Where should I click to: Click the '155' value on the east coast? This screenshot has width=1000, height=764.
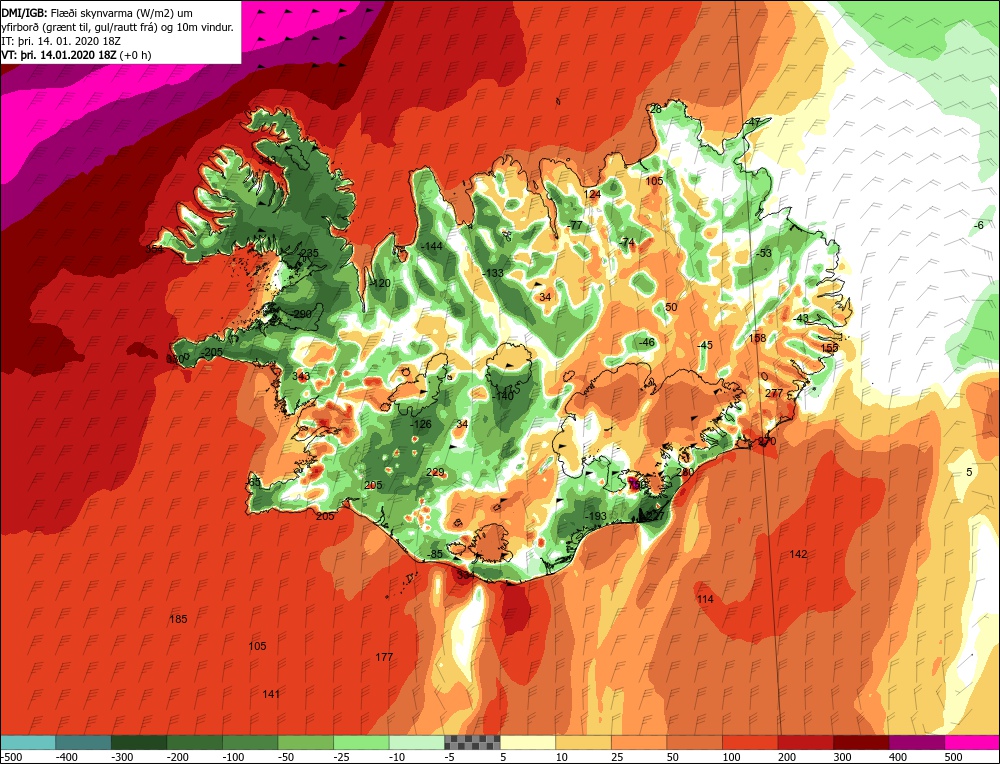pyautogui.click(x=830, y=348)
